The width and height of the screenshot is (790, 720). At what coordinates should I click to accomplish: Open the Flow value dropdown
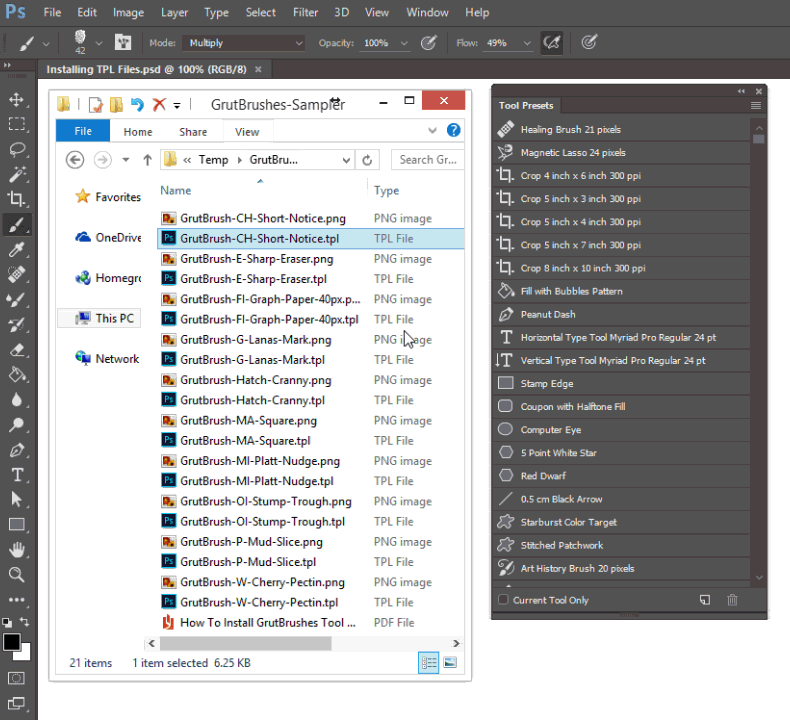click(x=525, y=43)
